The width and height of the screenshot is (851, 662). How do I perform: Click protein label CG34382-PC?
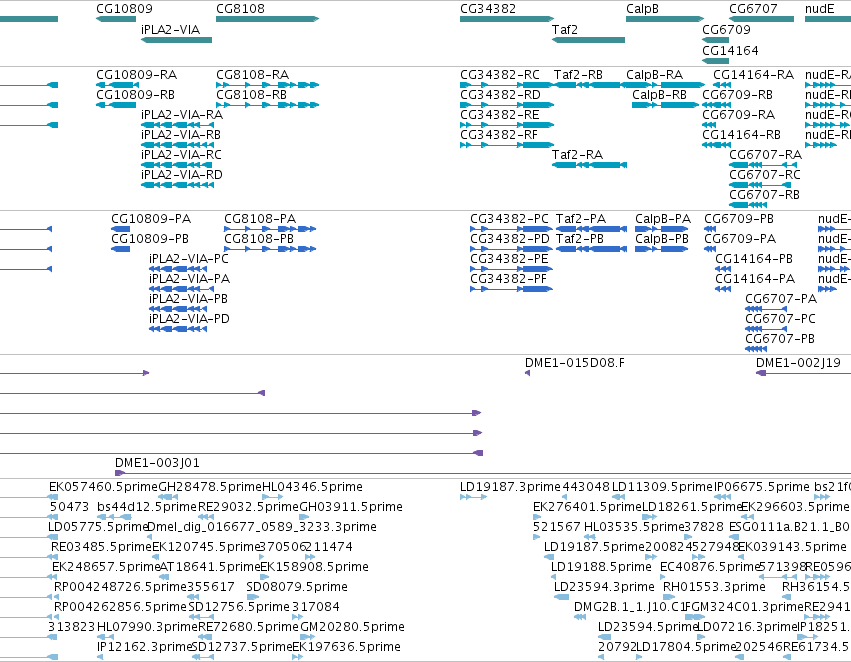pyautogui.click(x=510, y=219)
